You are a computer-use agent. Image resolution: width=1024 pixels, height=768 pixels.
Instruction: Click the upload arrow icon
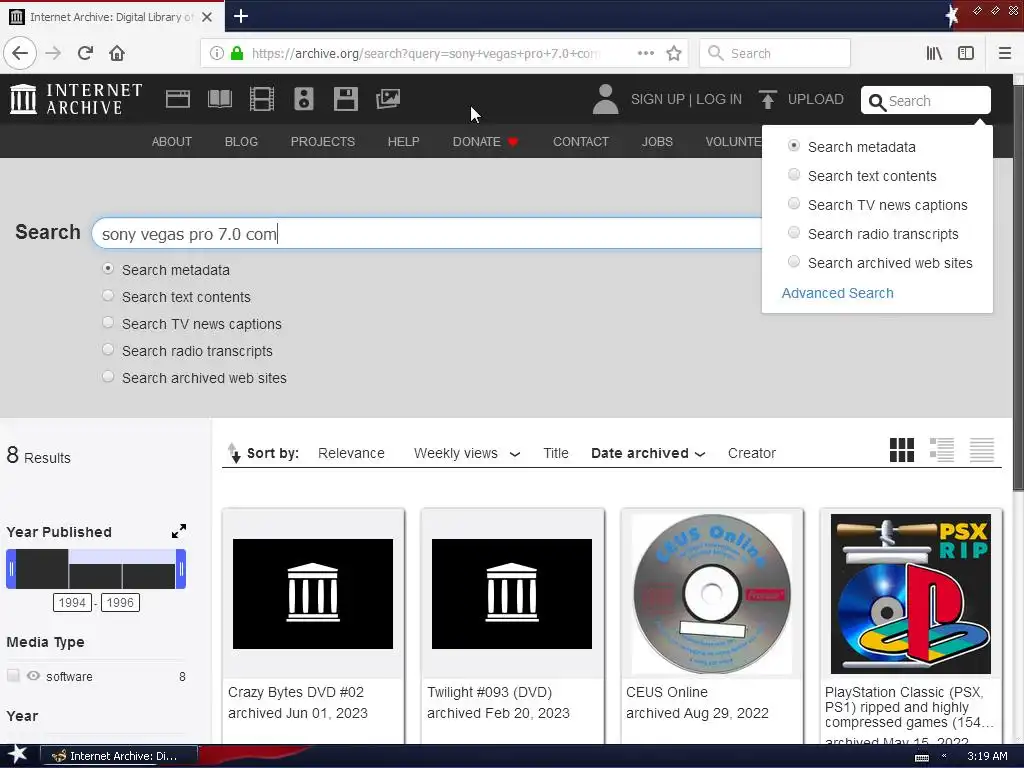[768, 100]
